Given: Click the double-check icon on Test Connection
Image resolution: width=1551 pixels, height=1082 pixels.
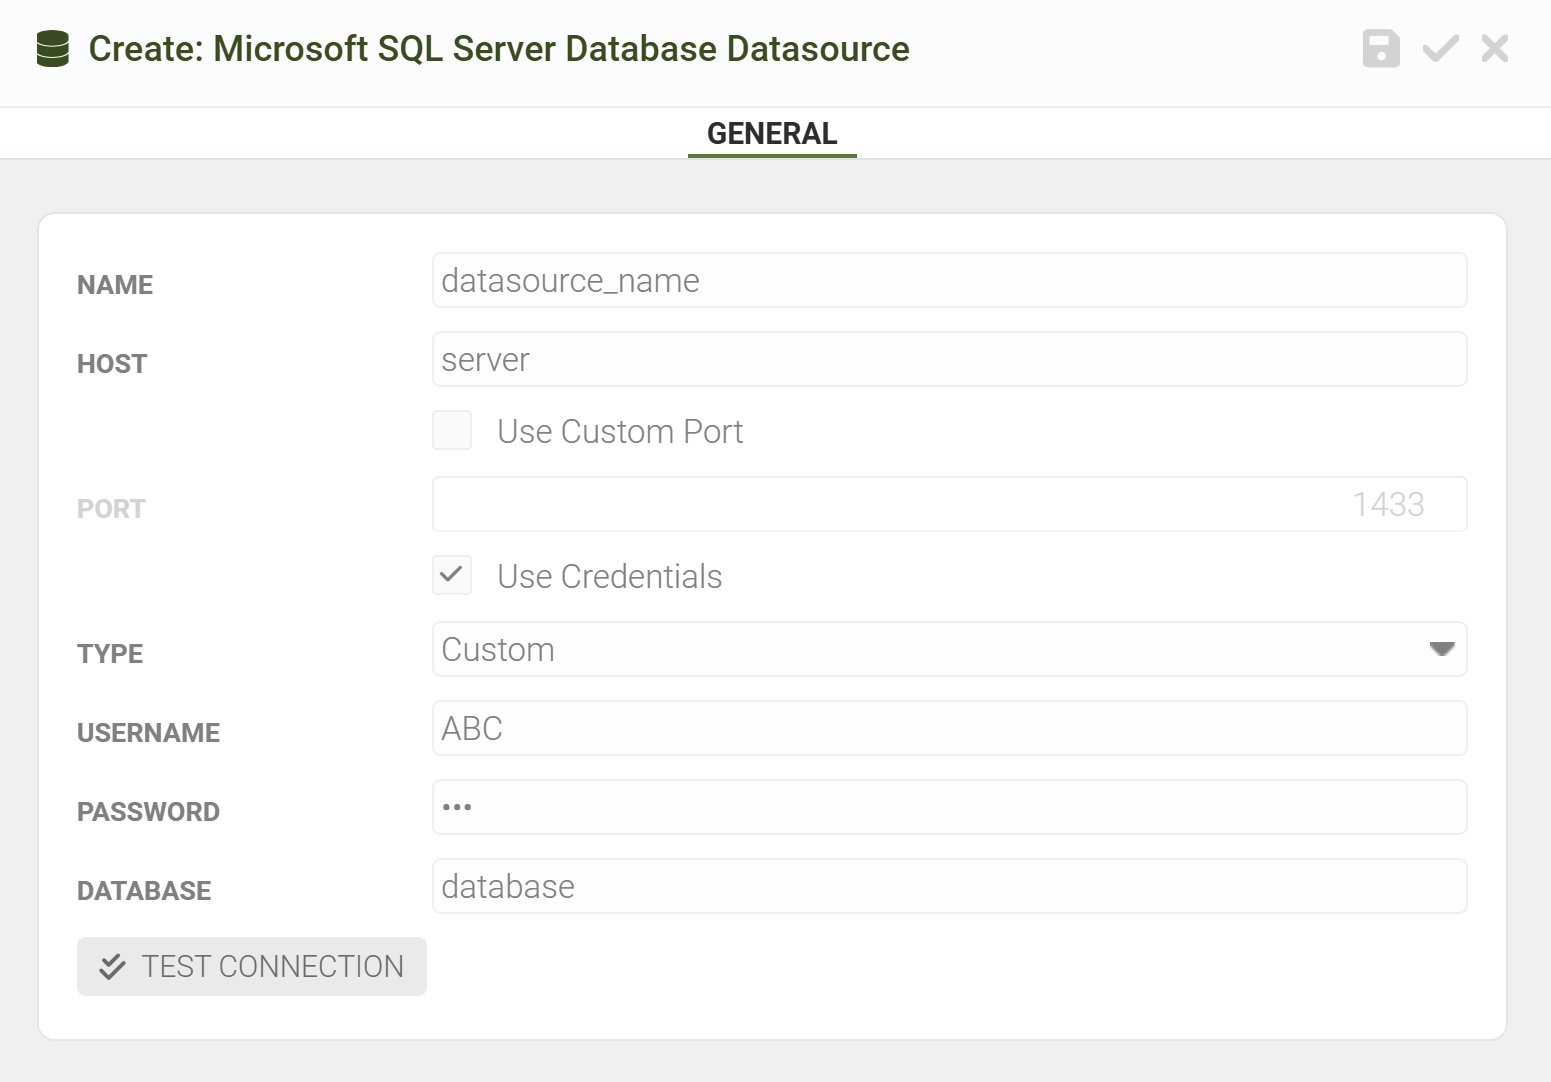Looking at the screenshot, I should pyautogui.click(x=112, y=967).
